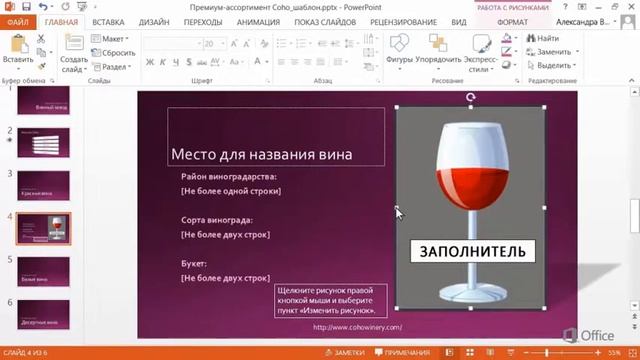Cut selection with the scissors icon
Screen dimensions: 640x360
(41, 39)
